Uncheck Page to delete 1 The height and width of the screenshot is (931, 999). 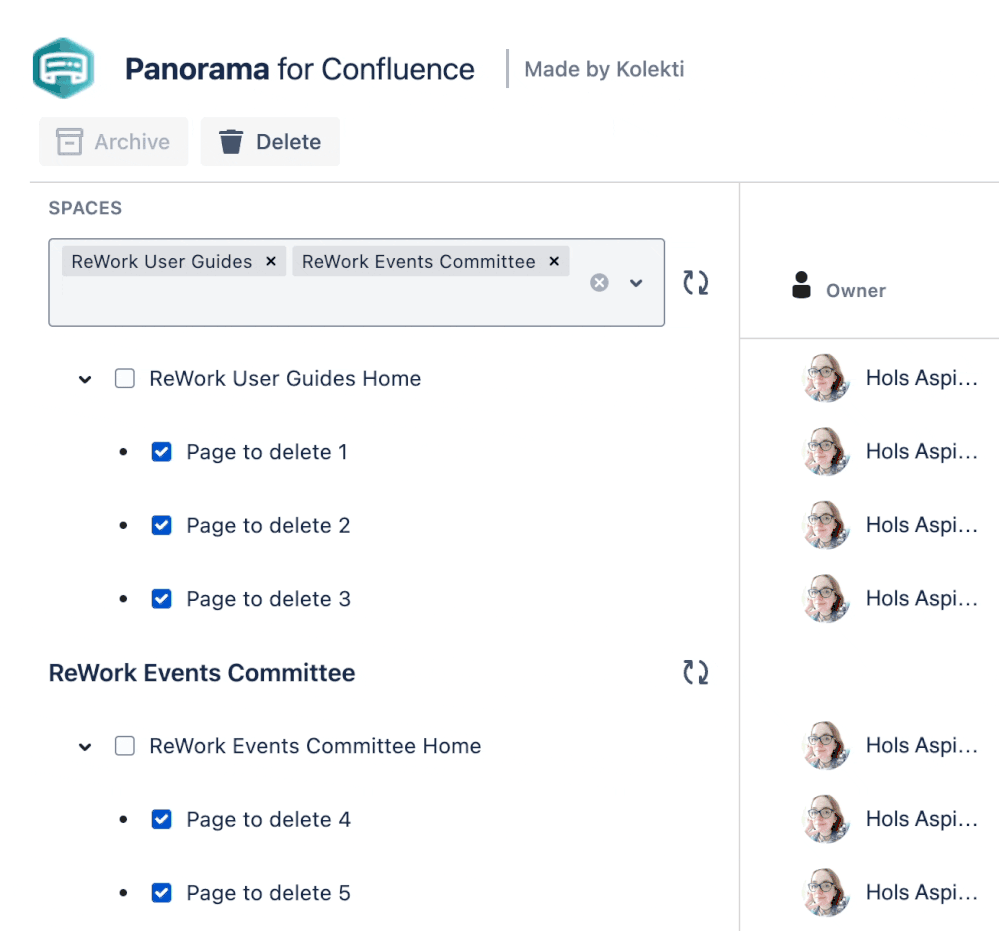[x=161, y=452]
